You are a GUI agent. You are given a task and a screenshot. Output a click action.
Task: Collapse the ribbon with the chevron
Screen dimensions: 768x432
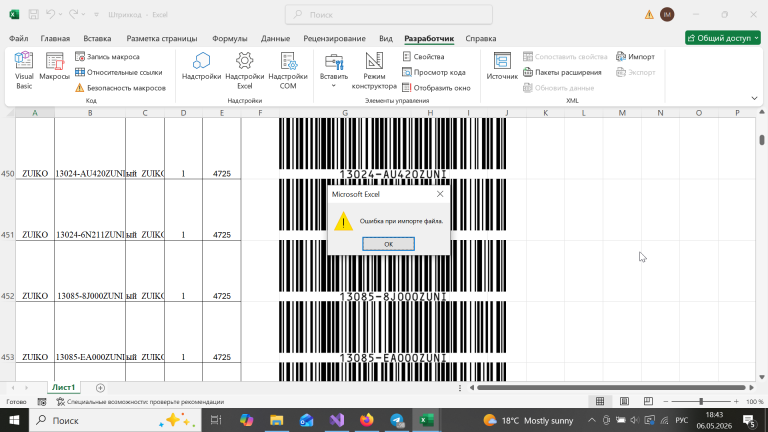tap(754, 98)
